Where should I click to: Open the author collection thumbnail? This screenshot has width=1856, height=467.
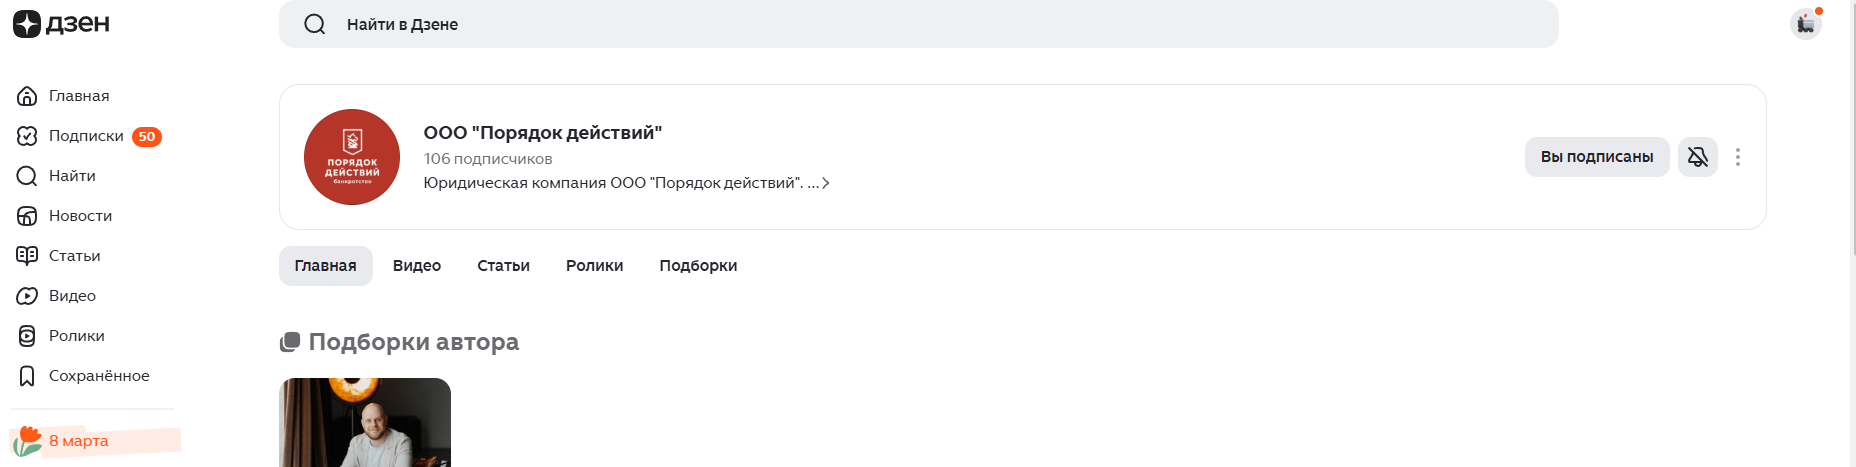pyautogui.click(x=365, y=422)
